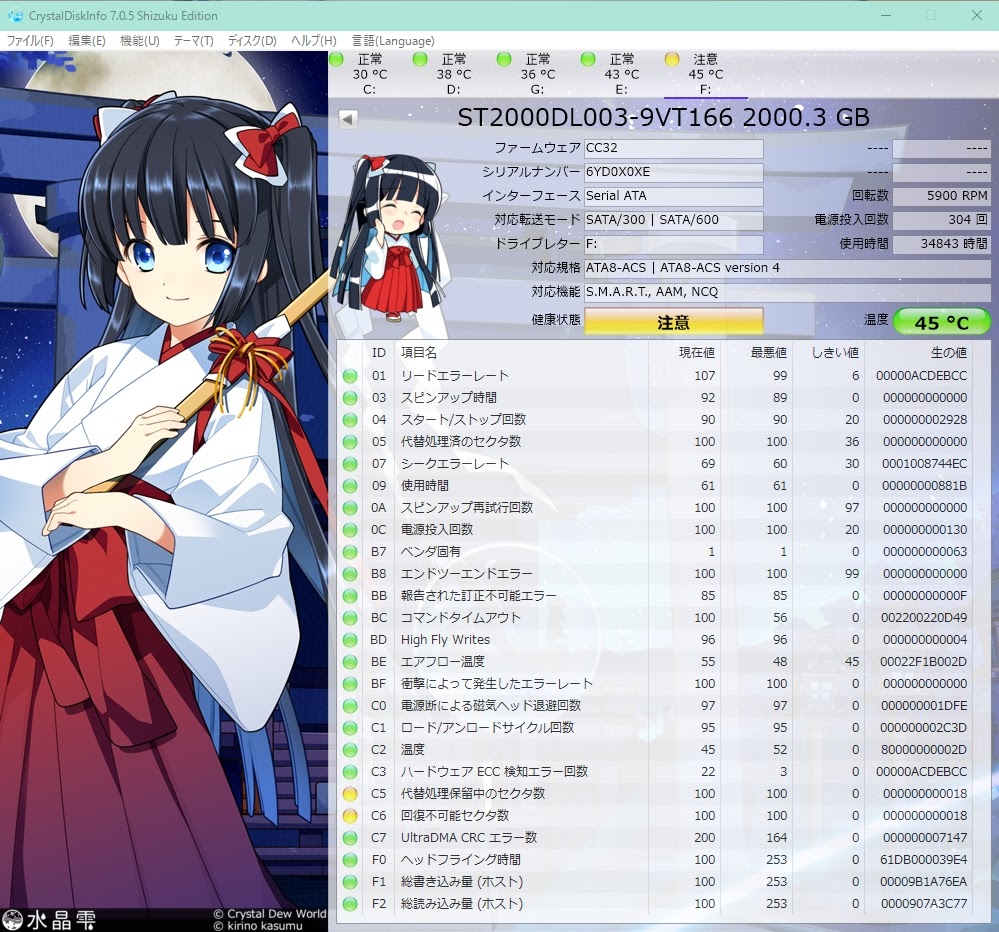999x932 pixels.
Task: Open the 機能(U) menu
Action: coord(139,41)
